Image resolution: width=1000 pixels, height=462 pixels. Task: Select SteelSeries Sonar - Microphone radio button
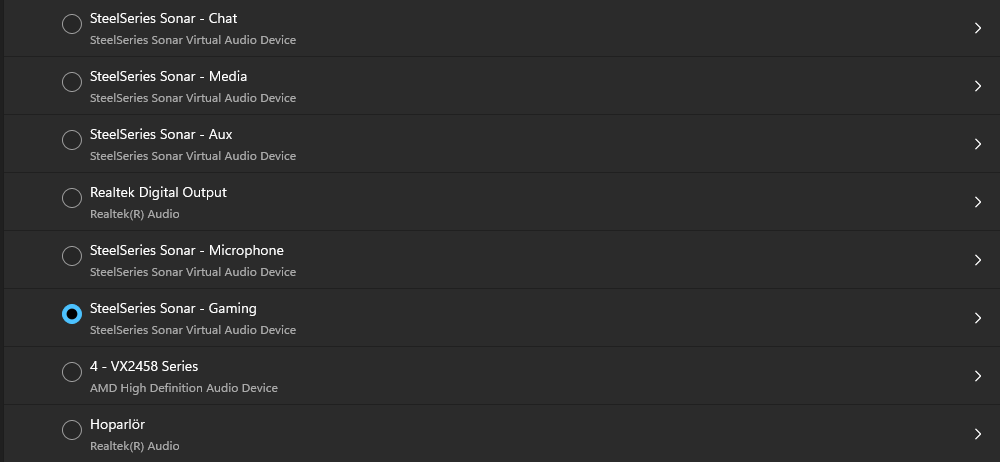click(x=71, y=256)
